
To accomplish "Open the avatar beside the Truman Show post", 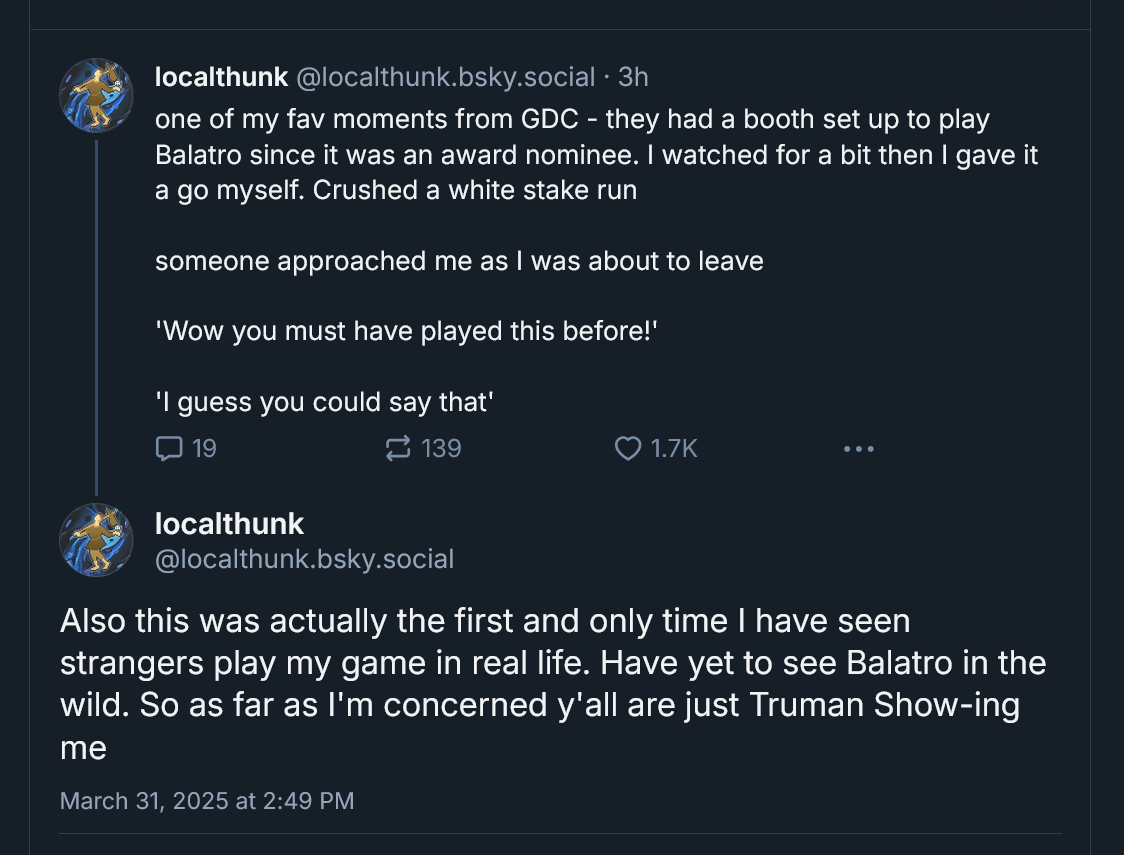I will tap(96, 540).
